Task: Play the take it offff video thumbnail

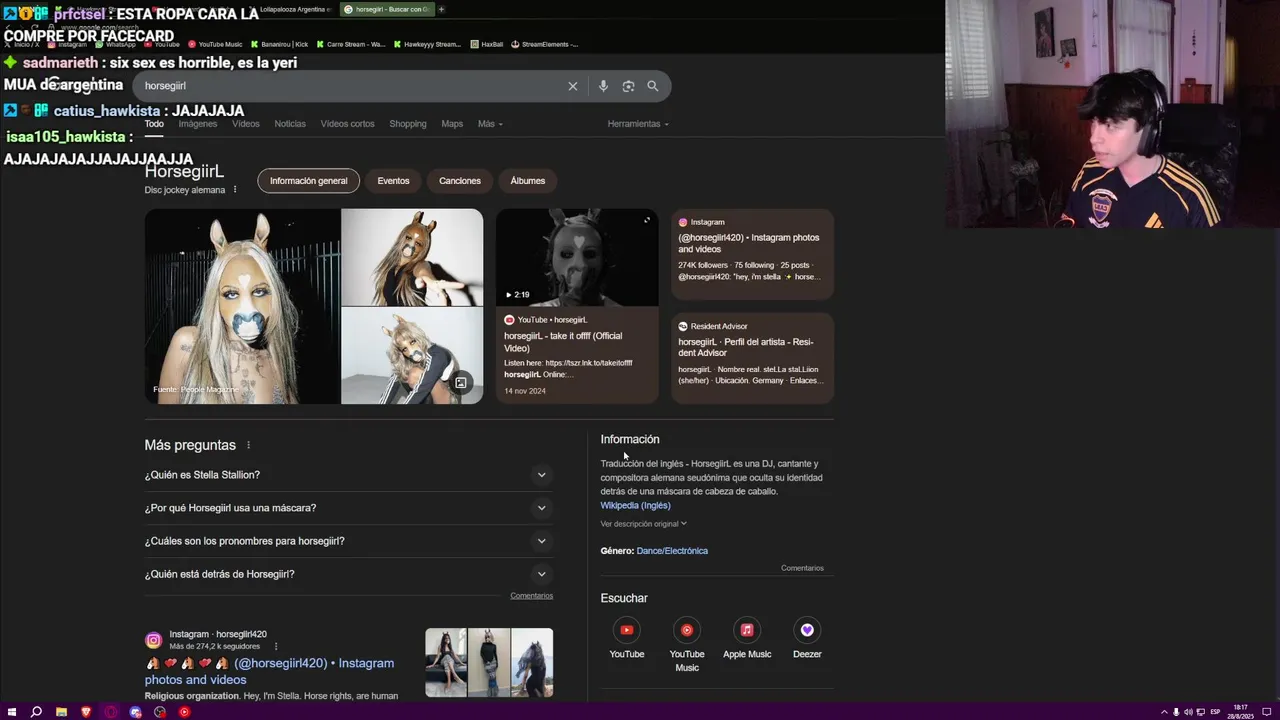Action: click(x=577, y=257)
